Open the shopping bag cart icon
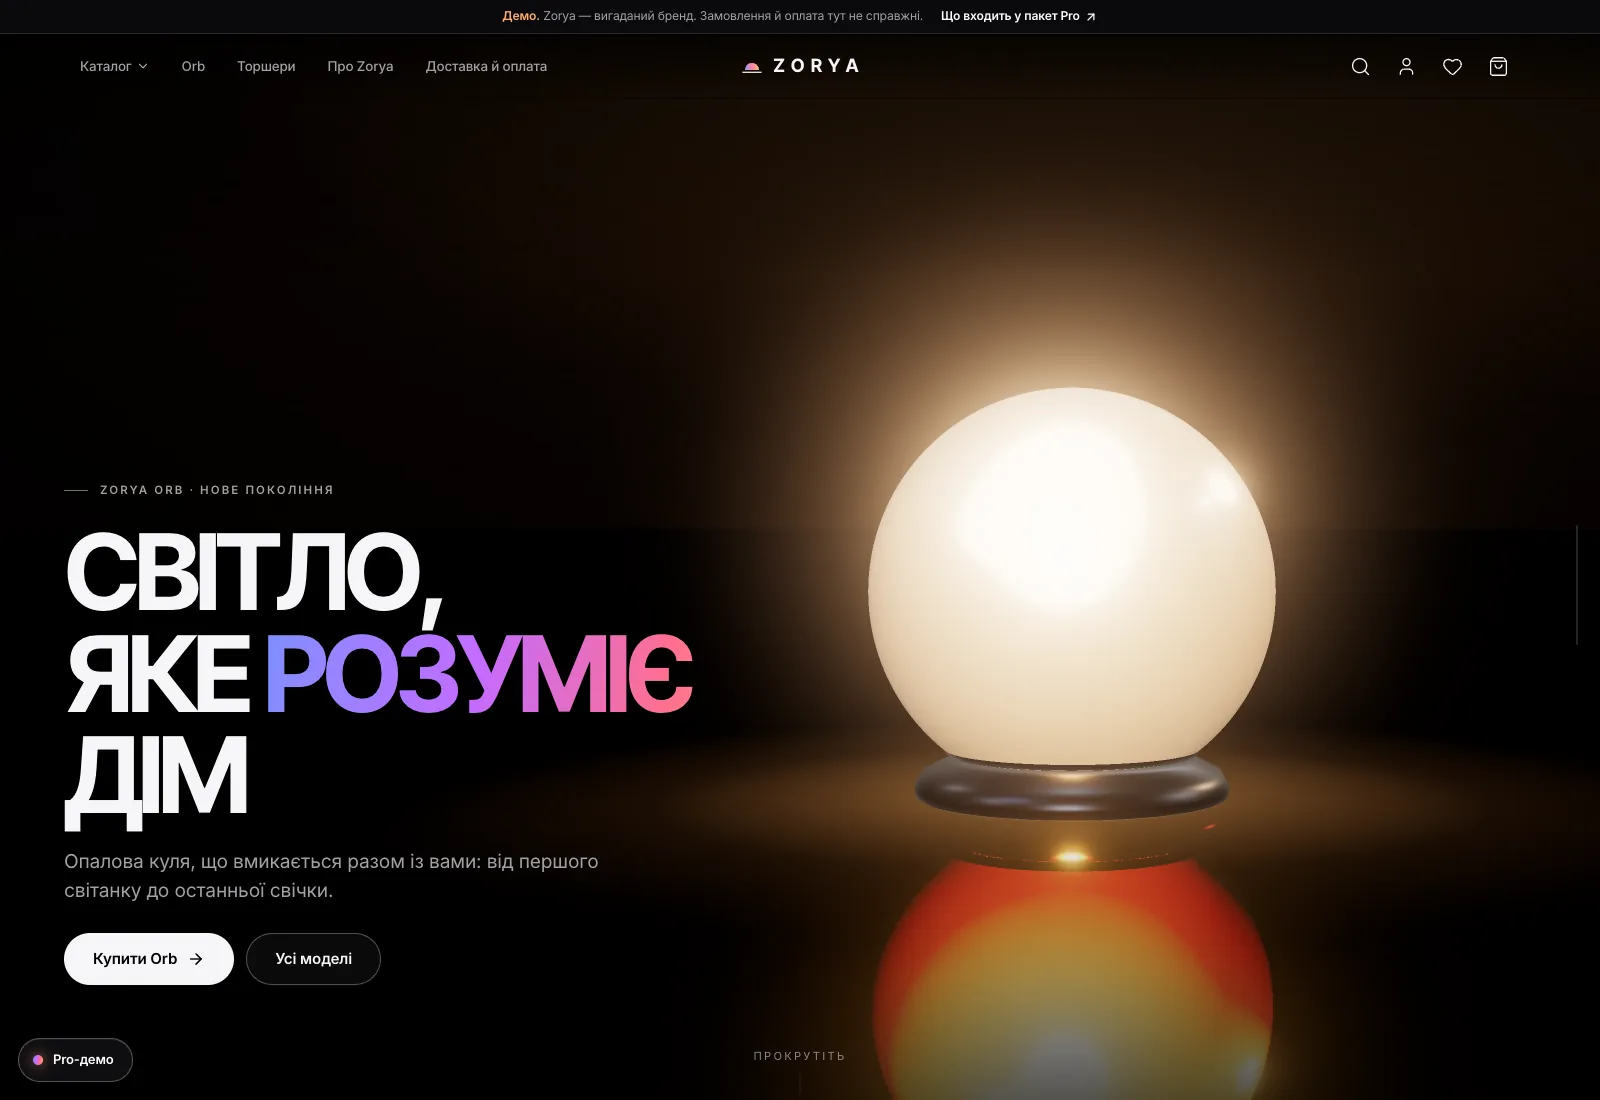Viewport: 1600px width, 1100px height. 1498,67
